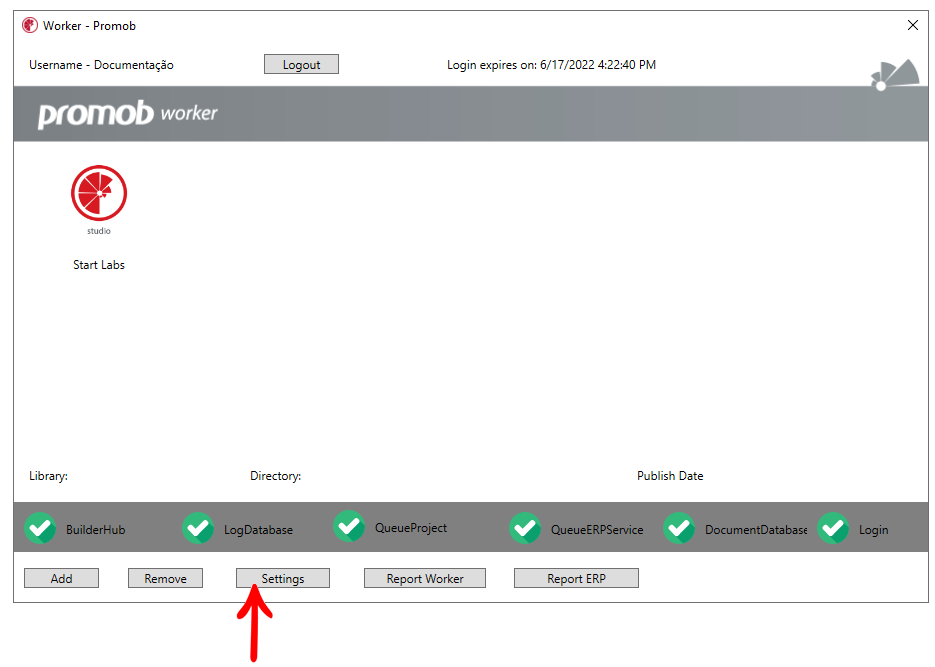Click the 'Worker - Promob' window title

(x=89, y=26)
